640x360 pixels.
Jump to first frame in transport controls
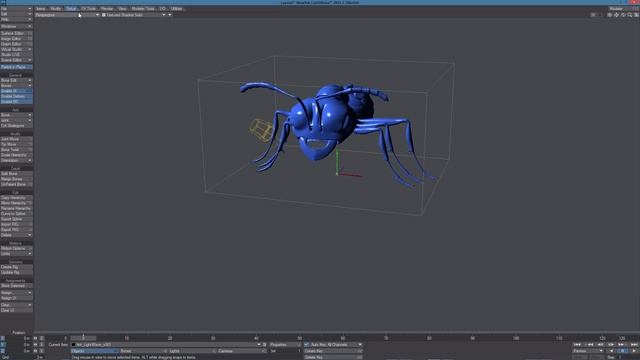[x=577, y=345]
